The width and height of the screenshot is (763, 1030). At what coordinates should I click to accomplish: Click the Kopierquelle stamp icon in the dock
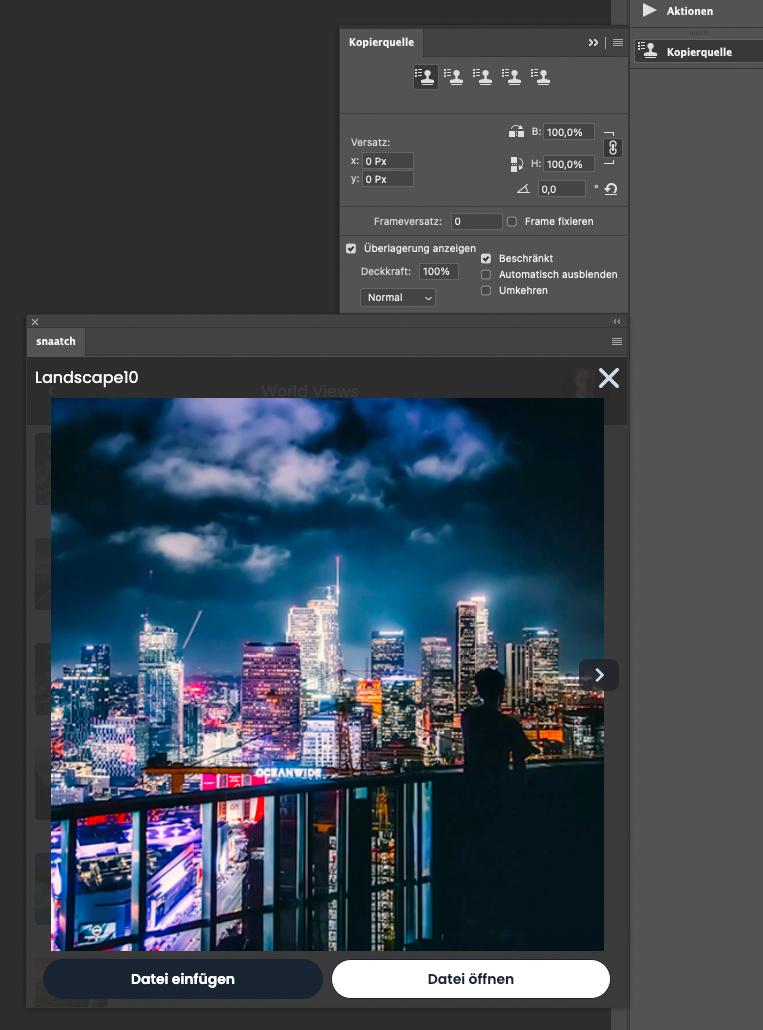point(648,51)
